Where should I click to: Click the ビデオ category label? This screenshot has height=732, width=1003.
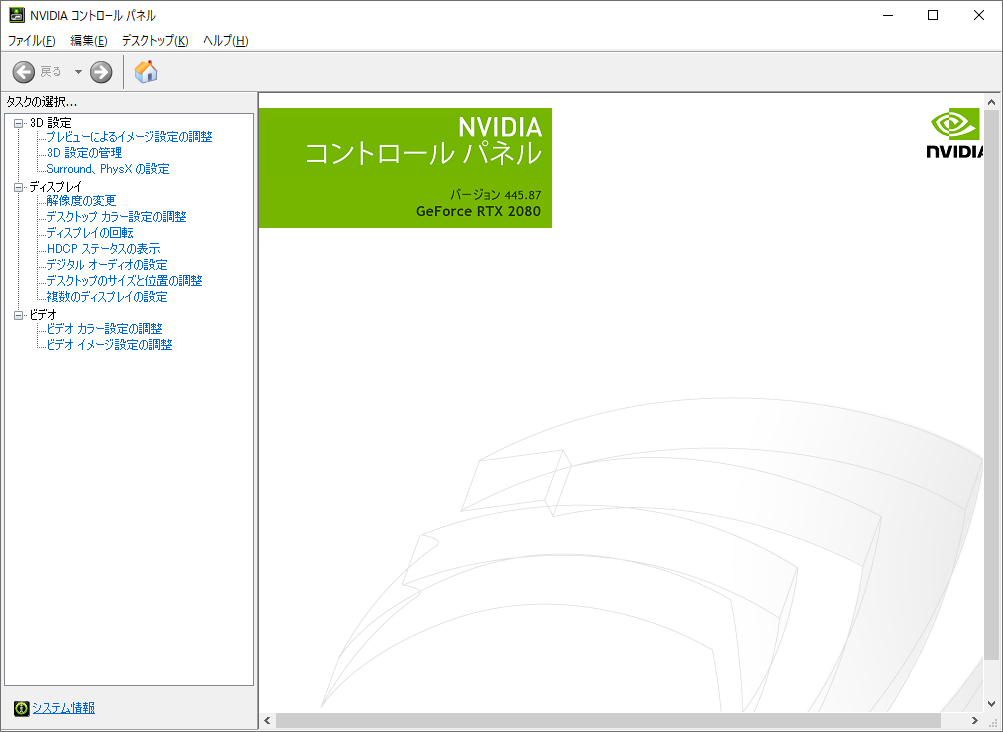[x=43, y=315]
